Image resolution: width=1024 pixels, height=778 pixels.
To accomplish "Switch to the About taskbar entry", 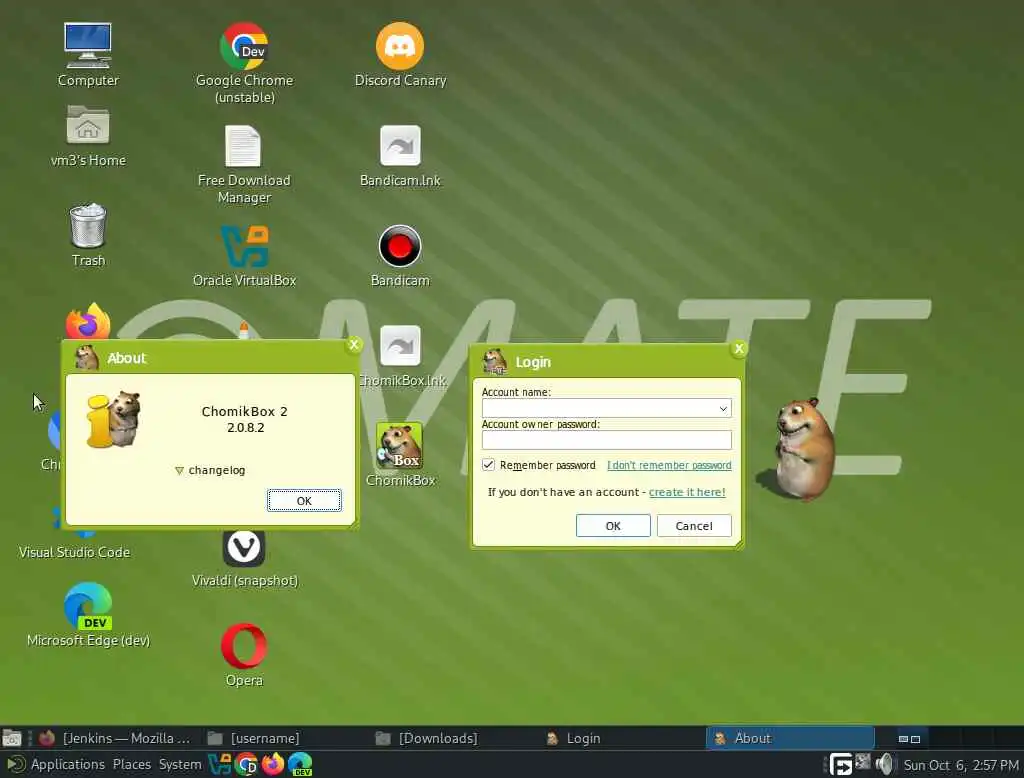I will (x=790, y=738).
